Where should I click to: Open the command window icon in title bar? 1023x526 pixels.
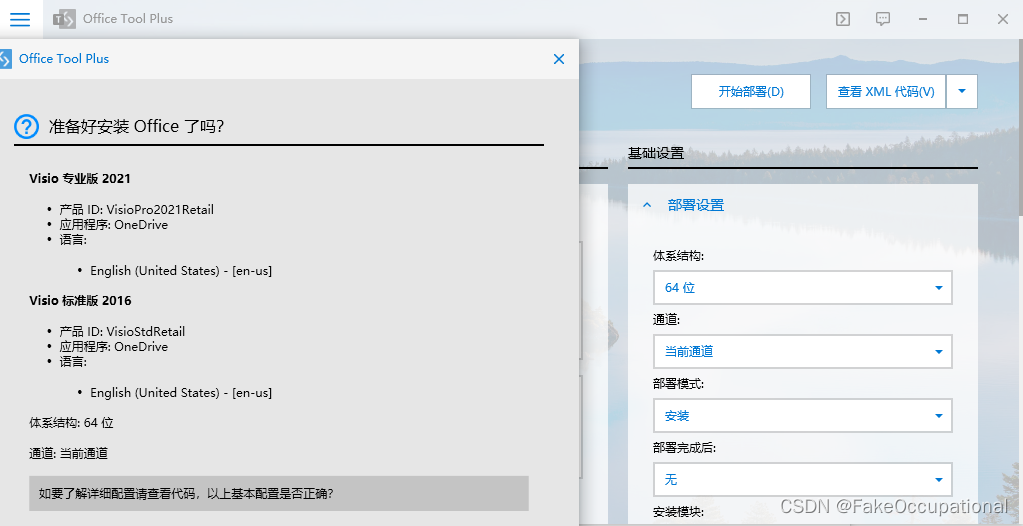843,19
